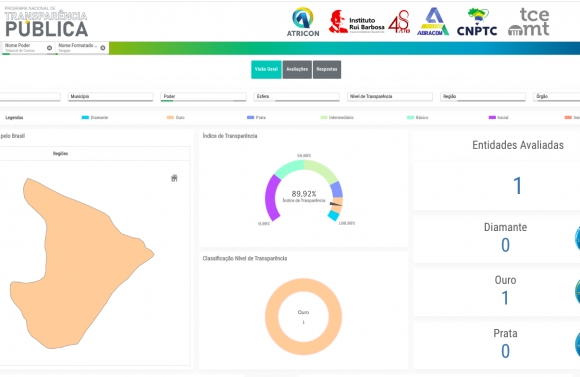The width and height of the screenshot is (580, 377).
Task: Open the Município filter dropdown
Action: pos(110,97)
